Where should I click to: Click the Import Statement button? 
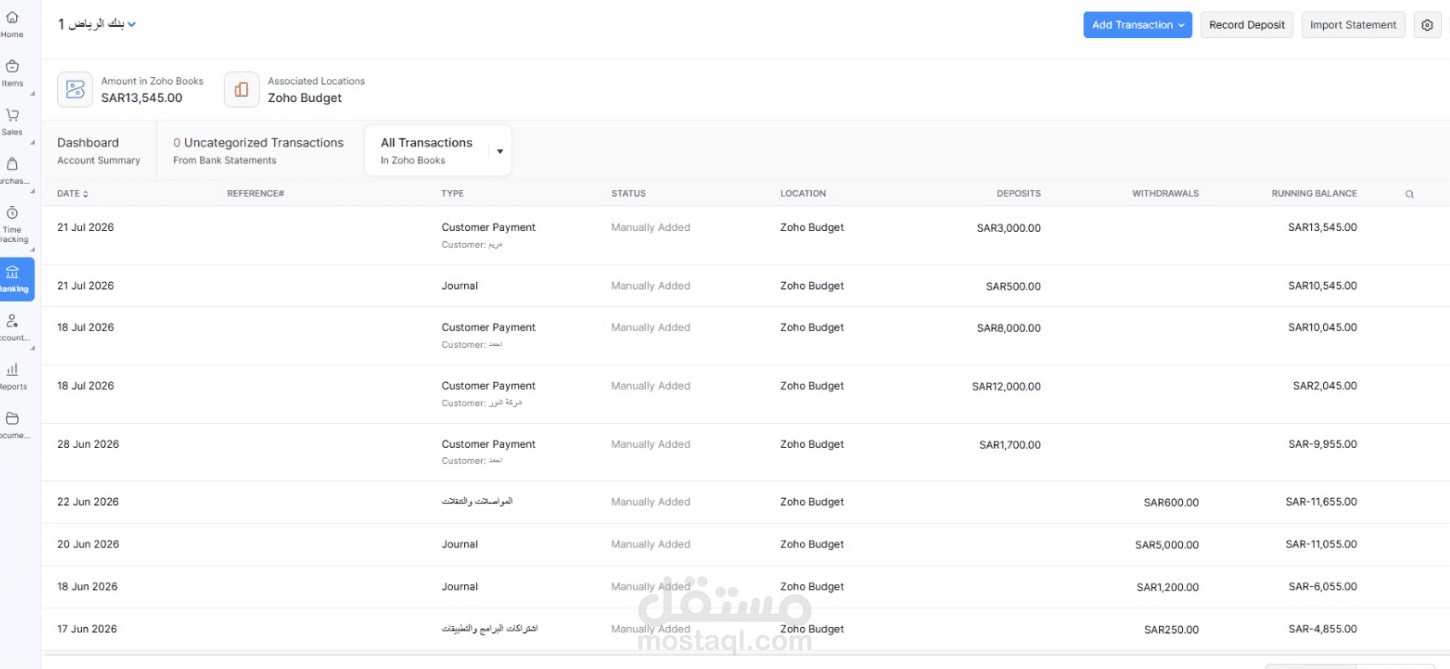click(1353, 25)
